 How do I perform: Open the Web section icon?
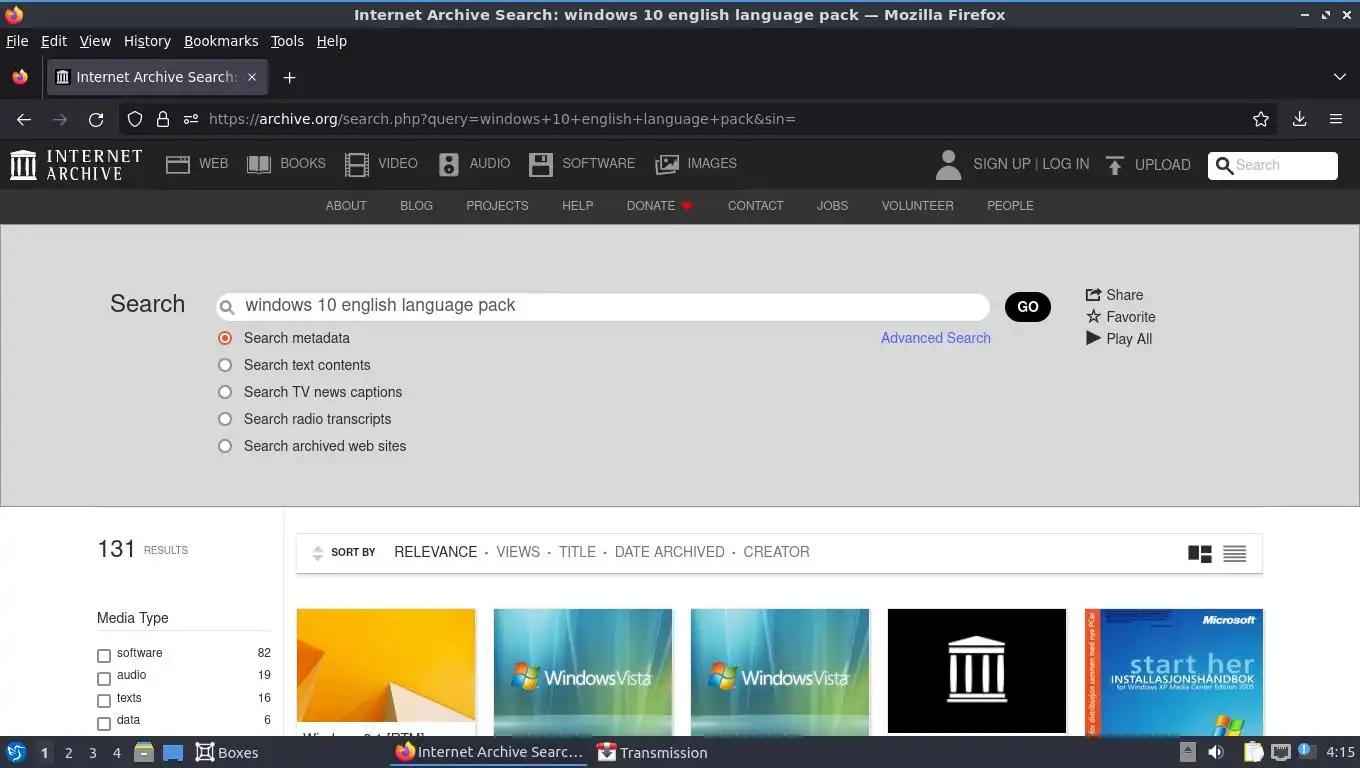coord(178,165)
